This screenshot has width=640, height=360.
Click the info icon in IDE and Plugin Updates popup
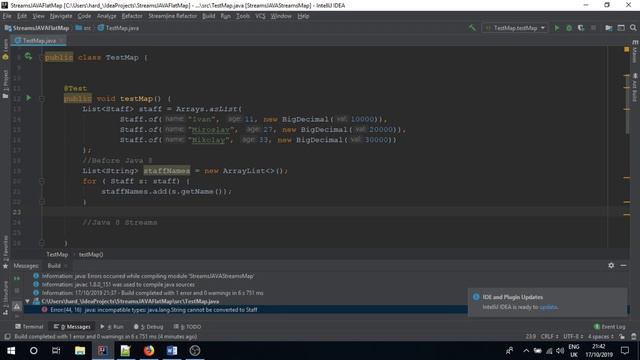[x=476, y=297]
